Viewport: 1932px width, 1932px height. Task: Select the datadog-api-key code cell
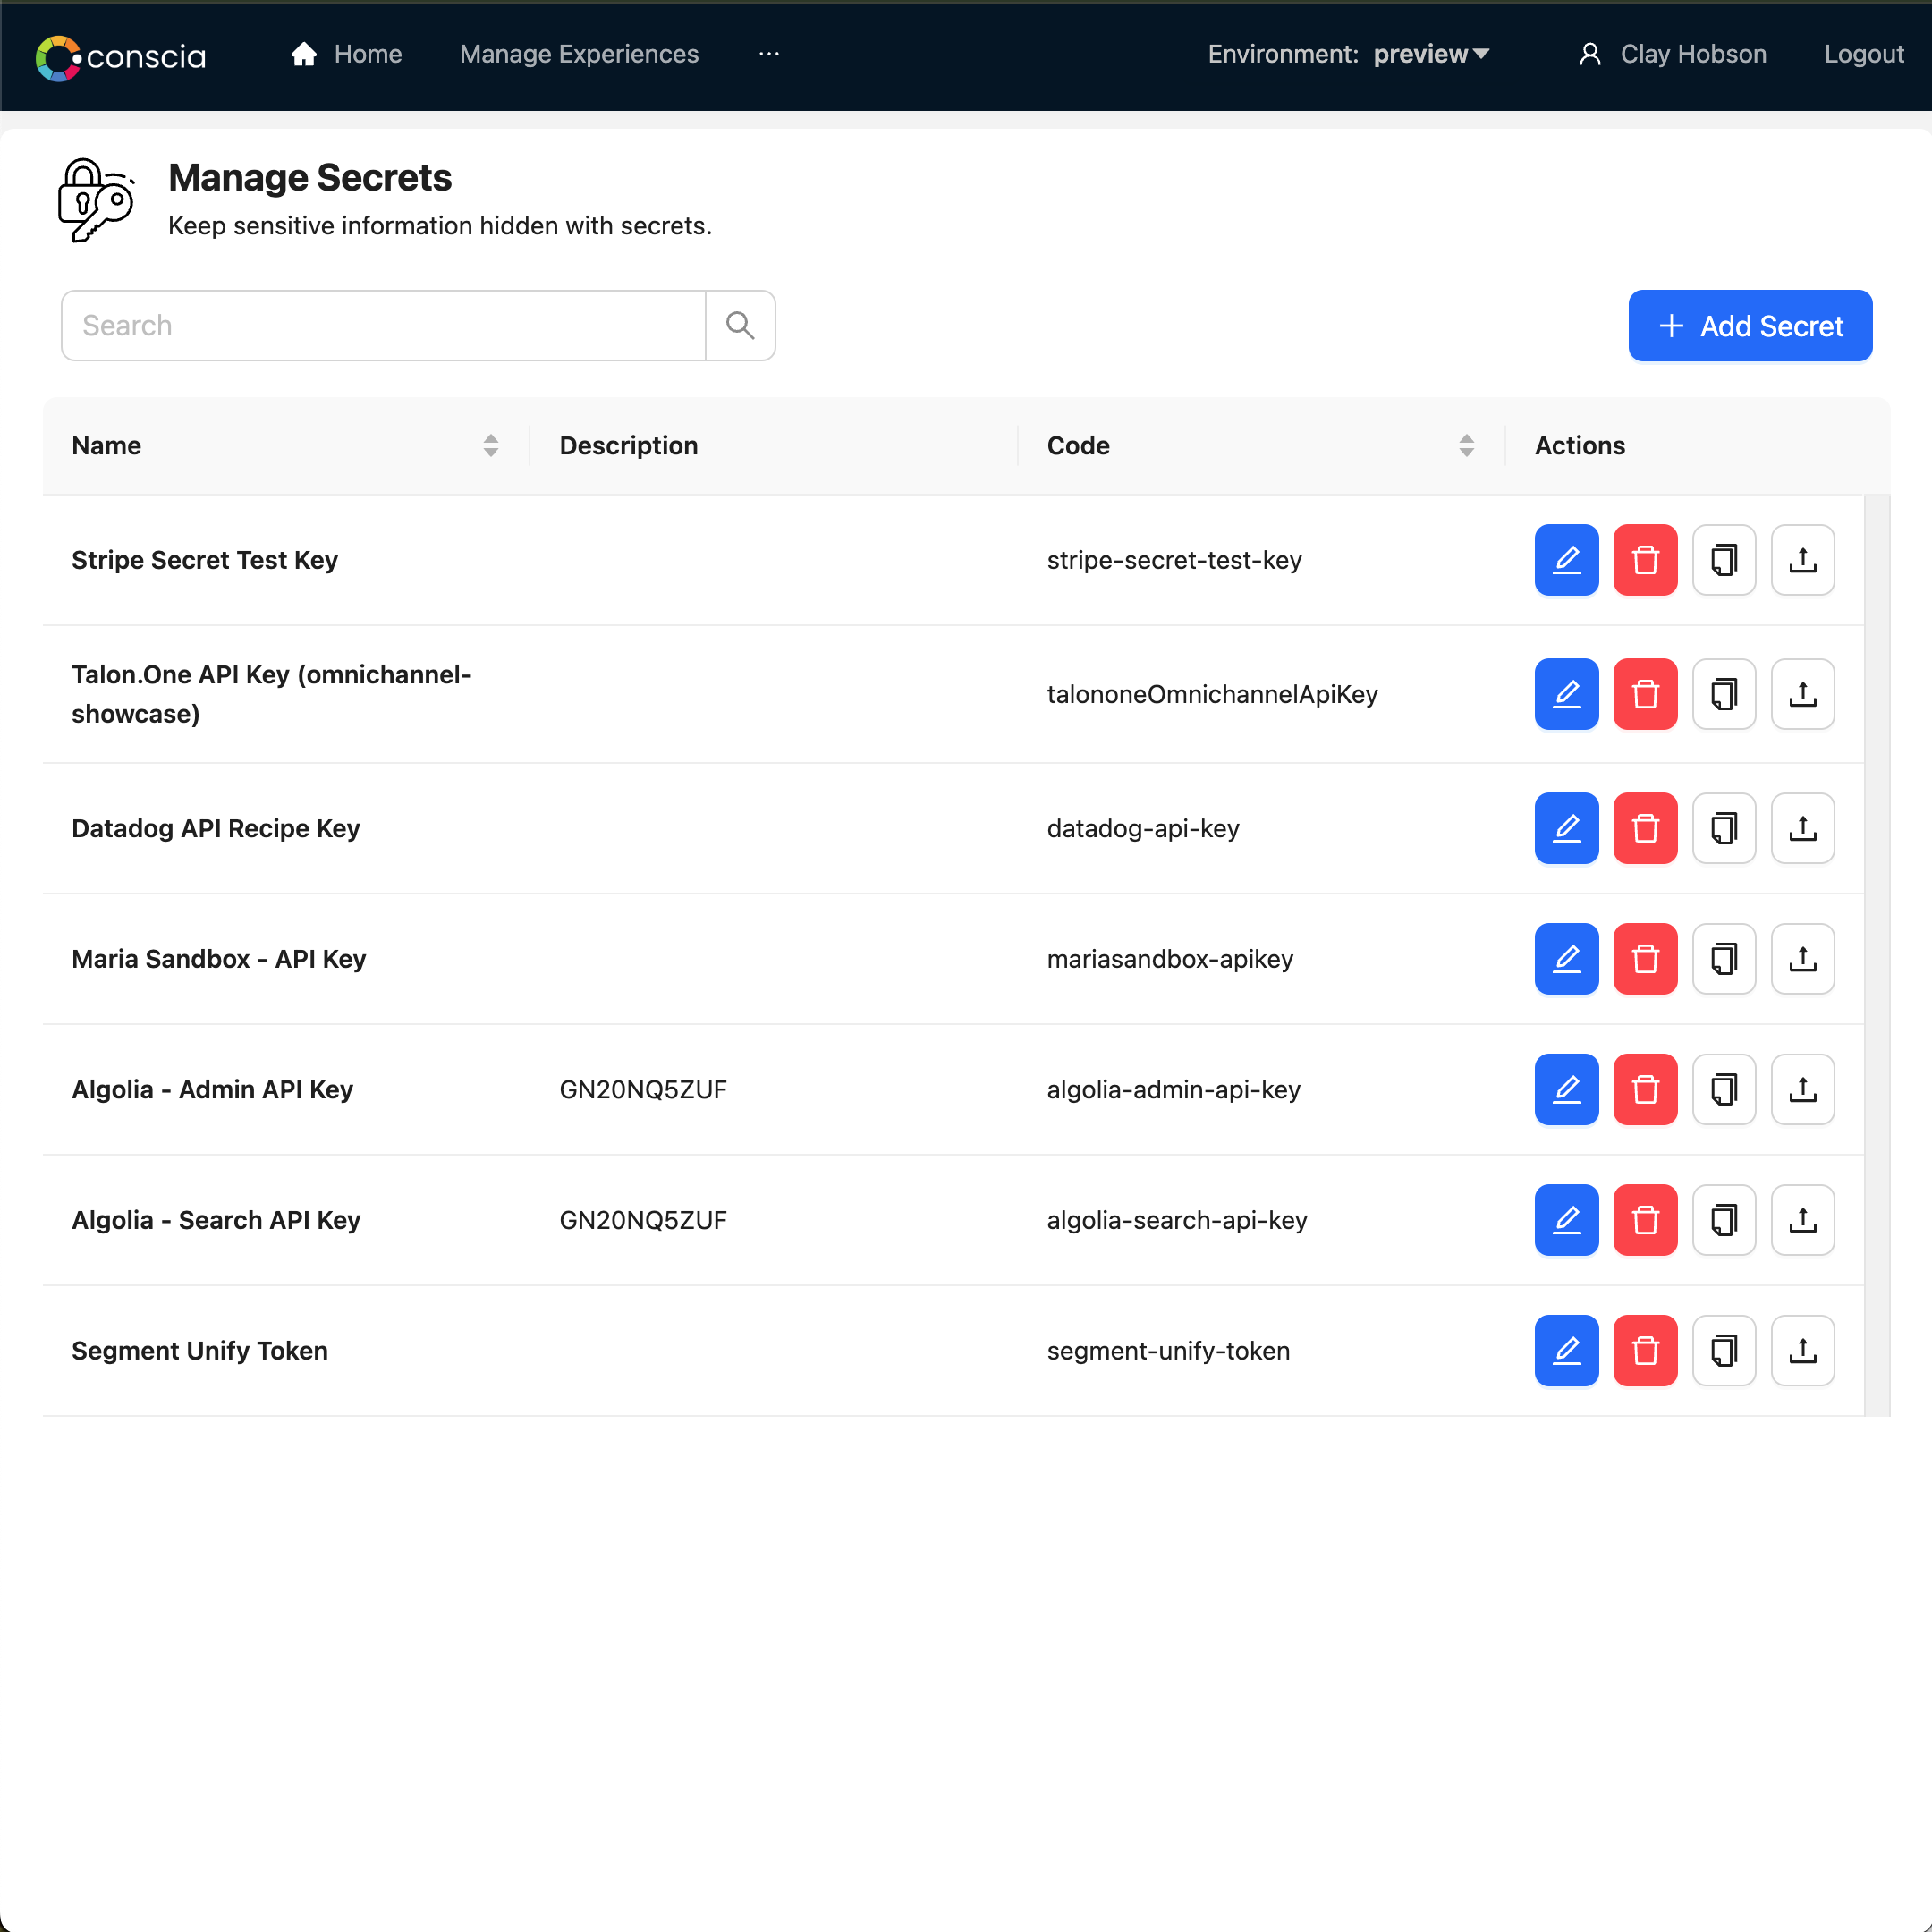(x=1143, y=828)
